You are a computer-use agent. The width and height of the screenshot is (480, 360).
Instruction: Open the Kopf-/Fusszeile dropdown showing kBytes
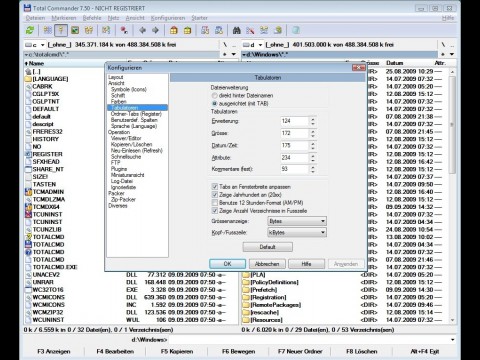coord(297,232)
